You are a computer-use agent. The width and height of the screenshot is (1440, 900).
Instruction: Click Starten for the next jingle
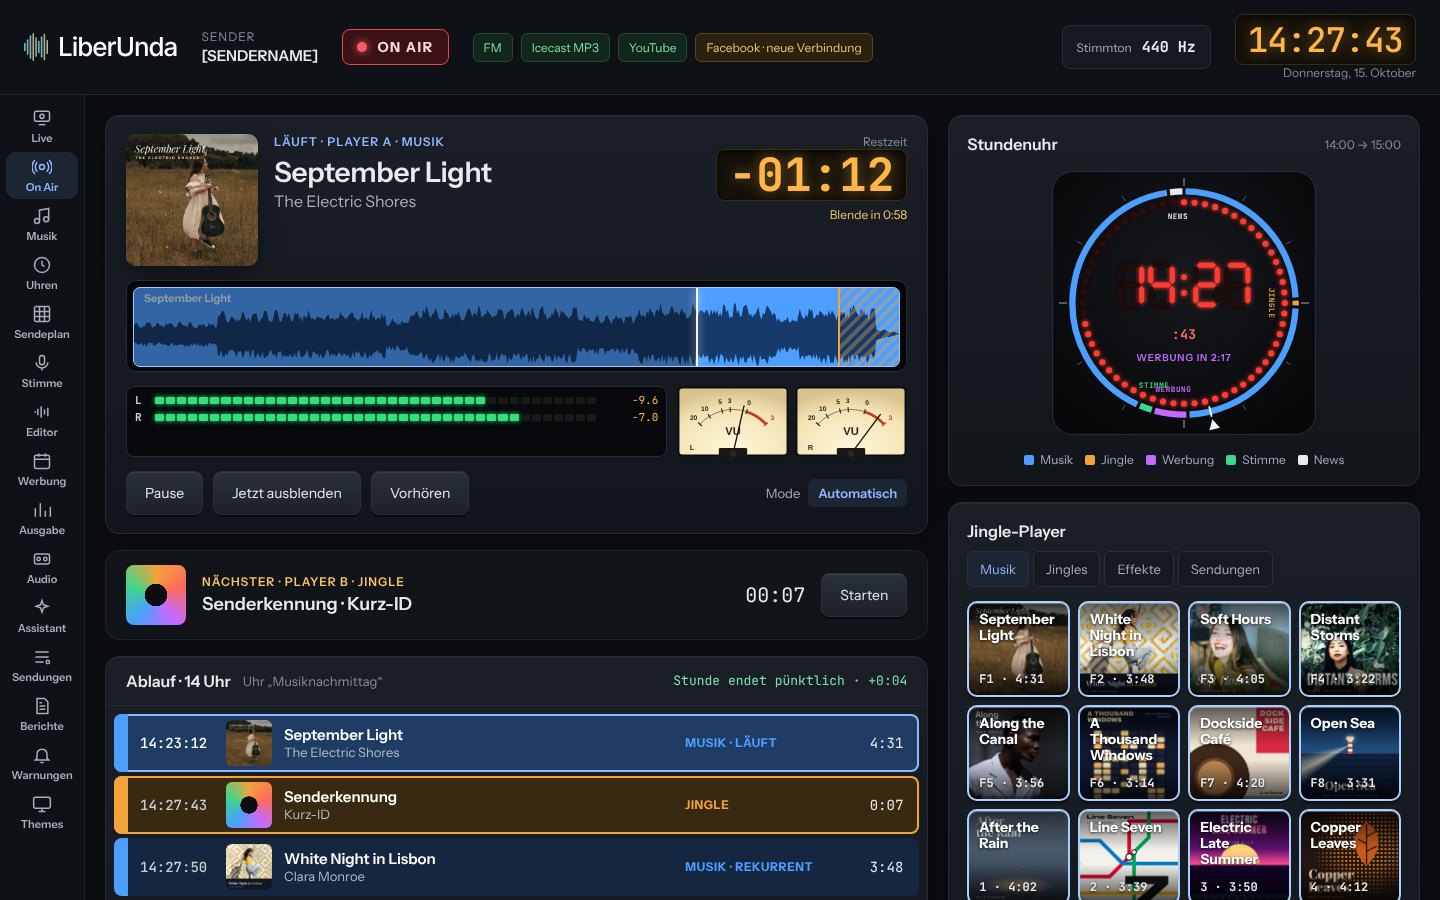864,595
